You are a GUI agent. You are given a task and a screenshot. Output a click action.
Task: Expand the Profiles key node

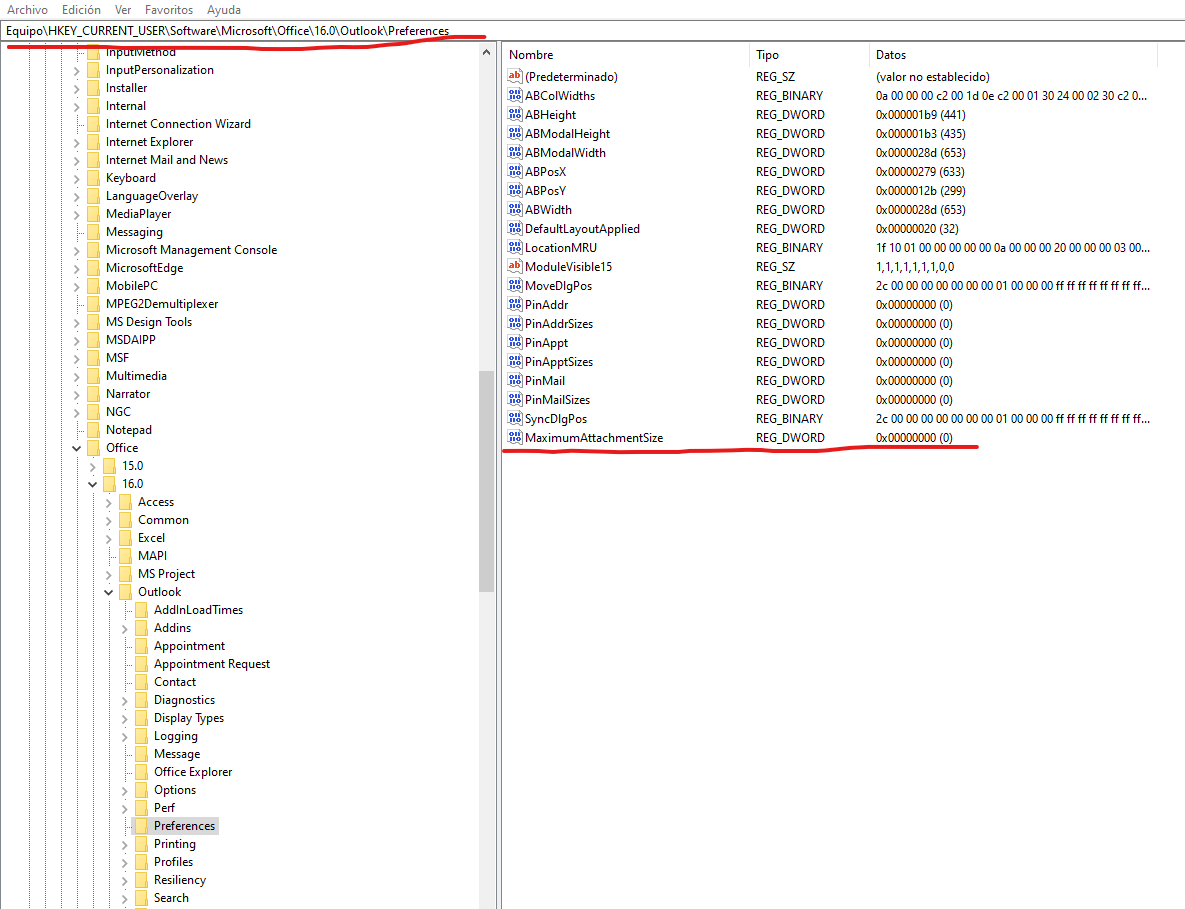point(125,862)
